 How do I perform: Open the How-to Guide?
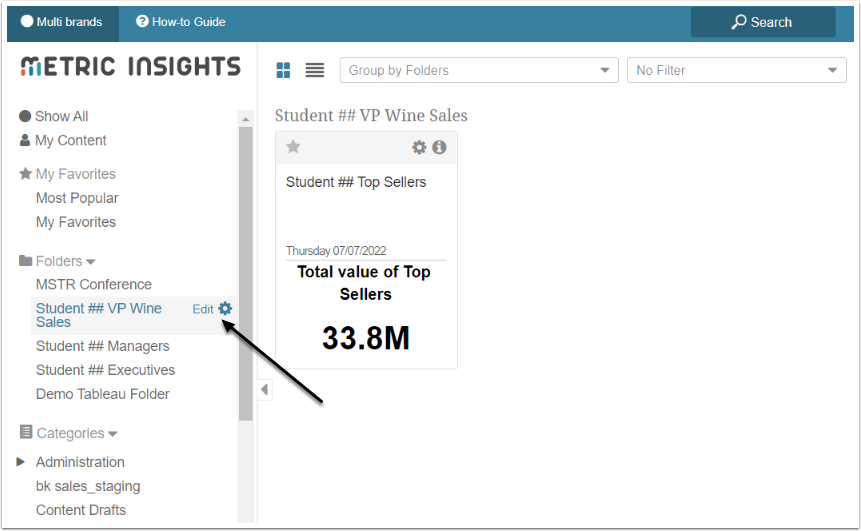181,21
